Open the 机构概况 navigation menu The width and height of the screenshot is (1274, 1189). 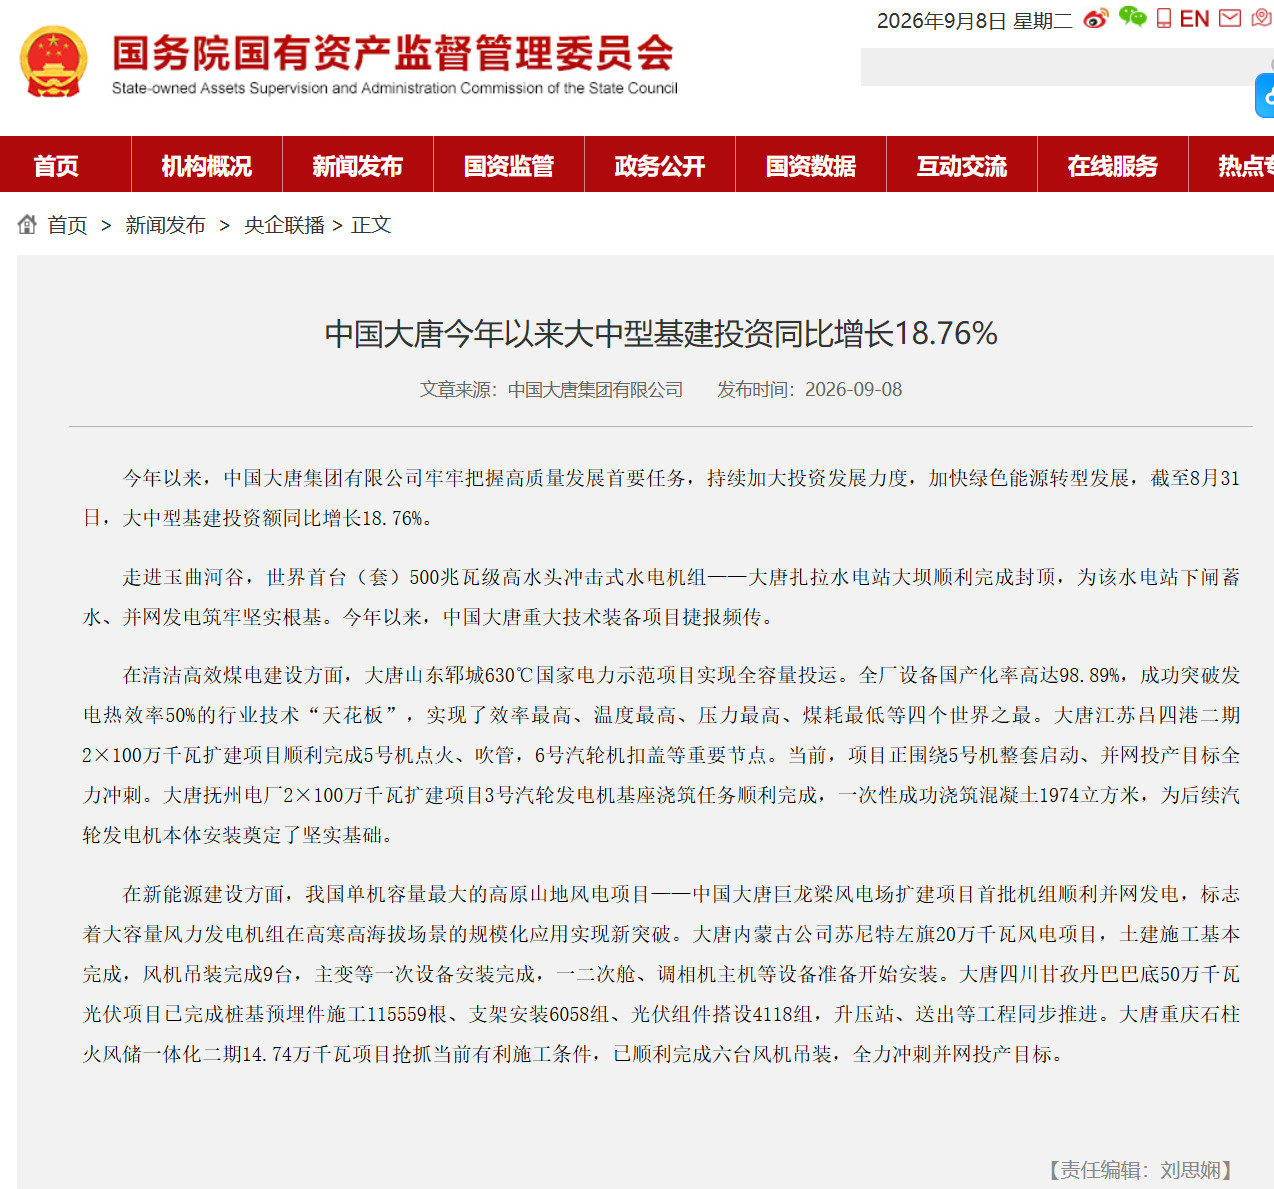pyautogui.click(x=207, y=166)
